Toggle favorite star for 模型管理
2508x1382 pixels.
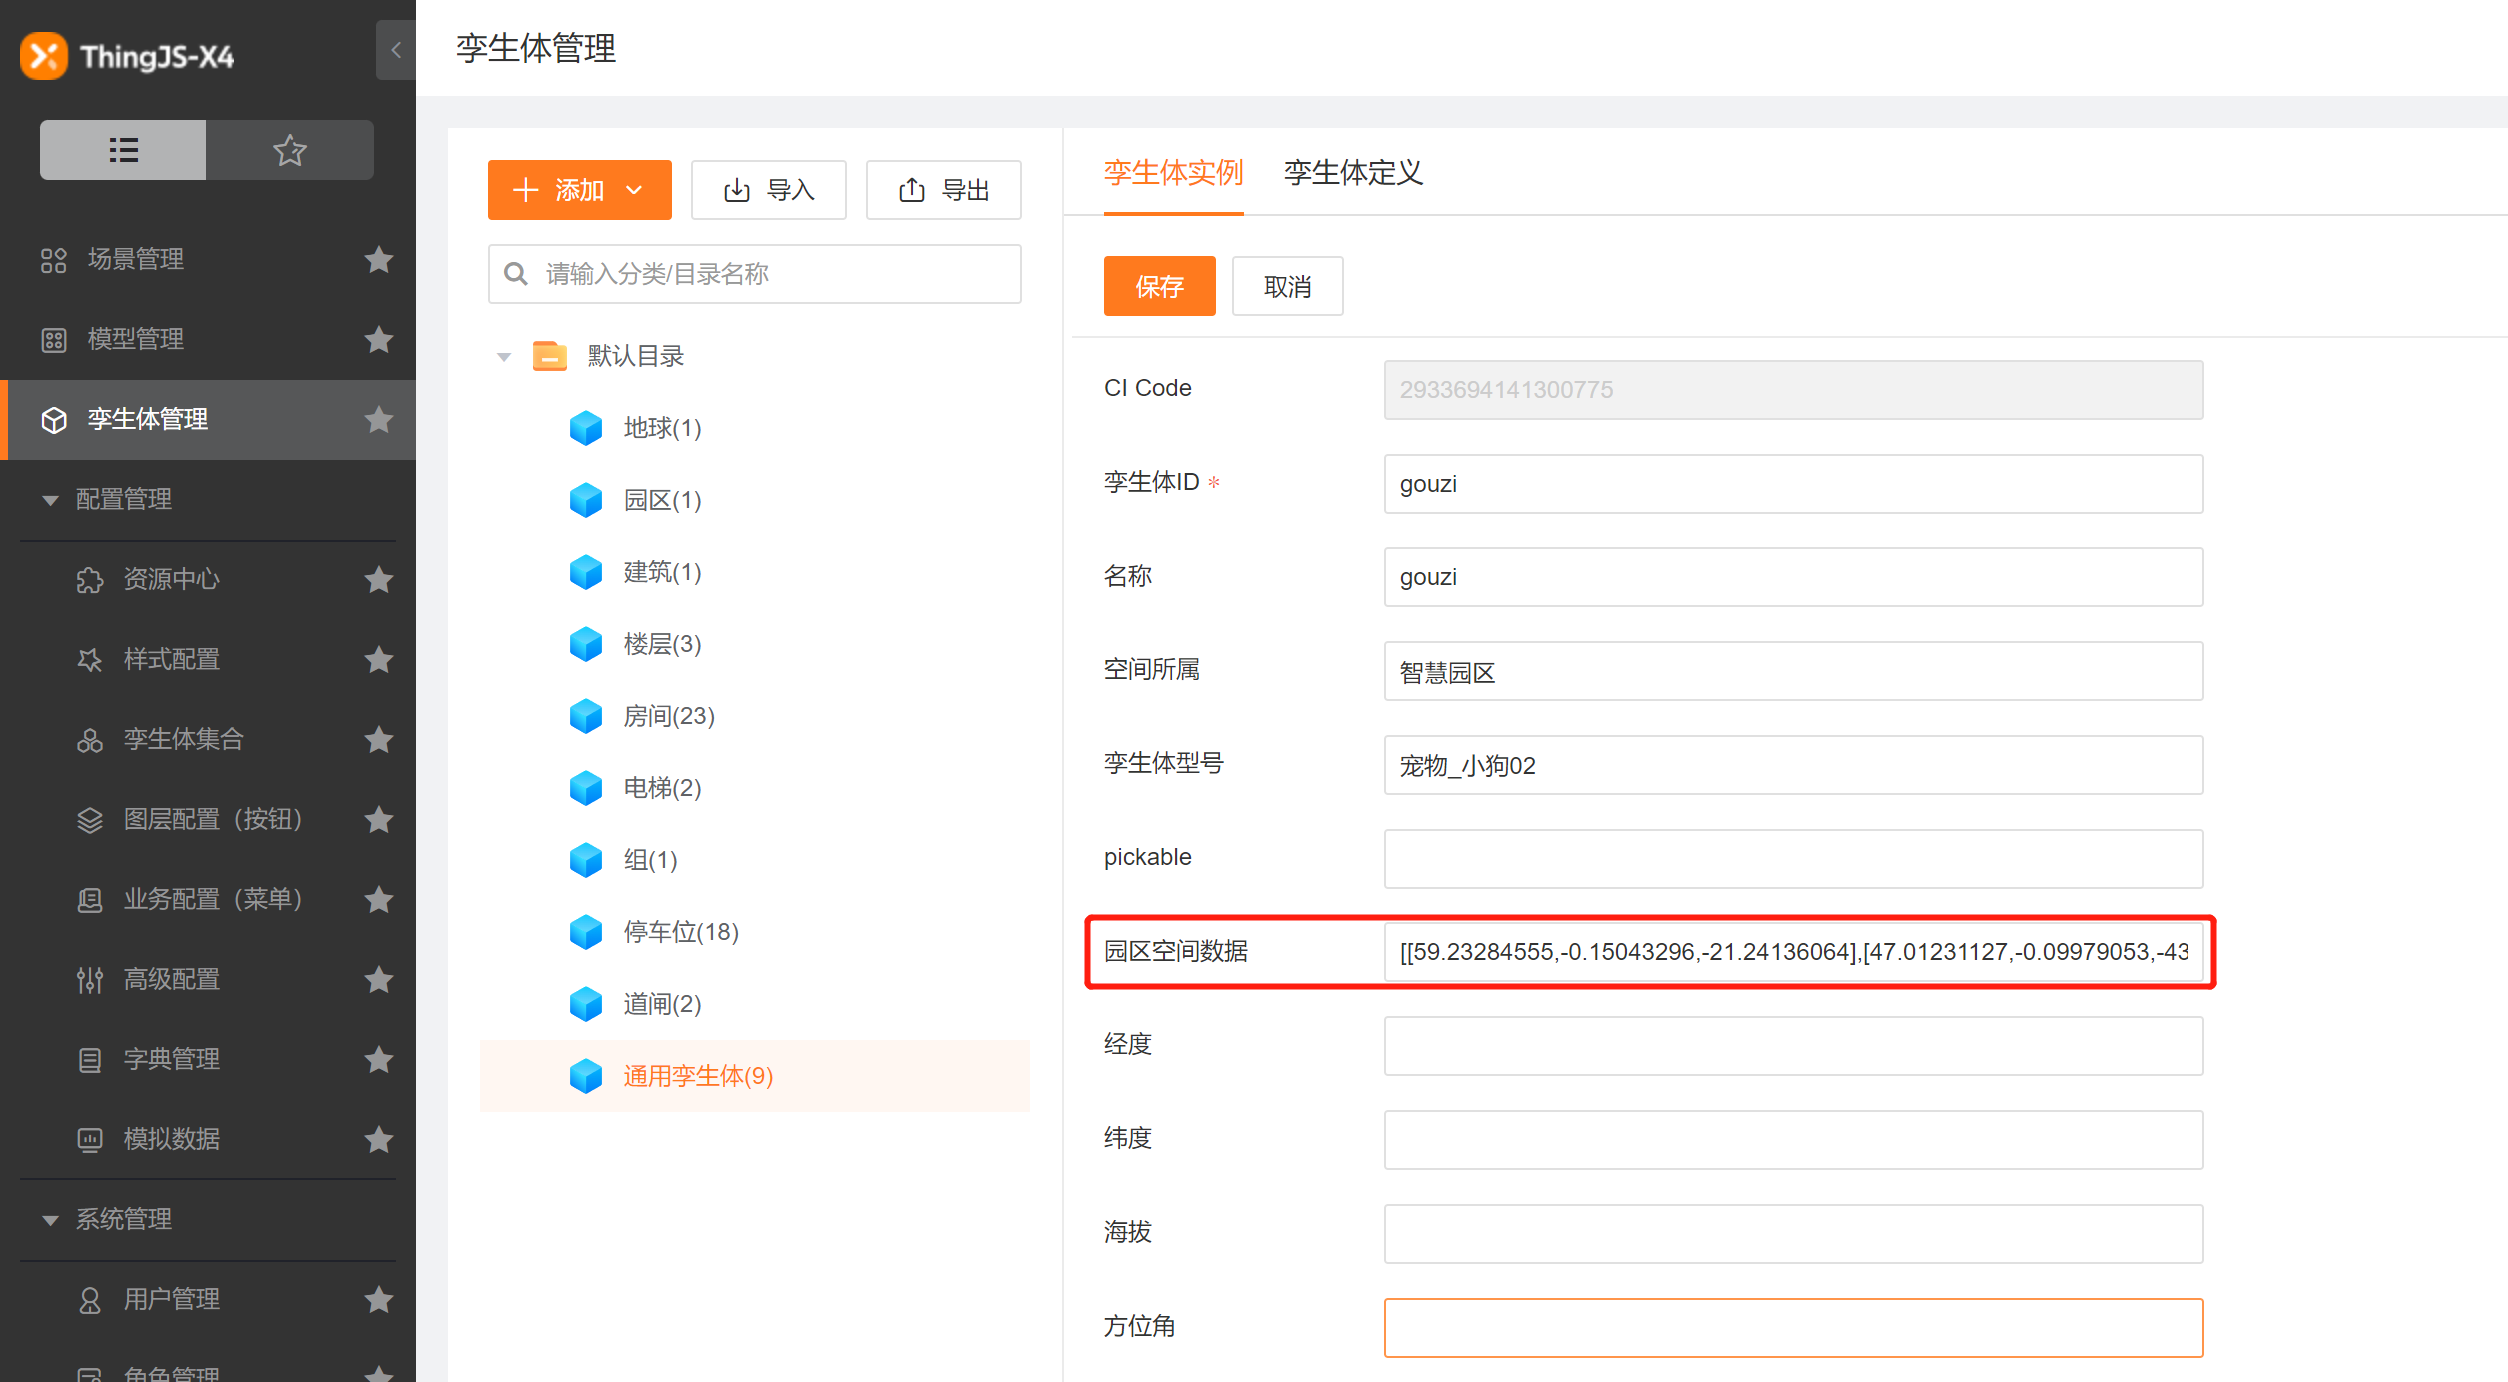[378, 339]
